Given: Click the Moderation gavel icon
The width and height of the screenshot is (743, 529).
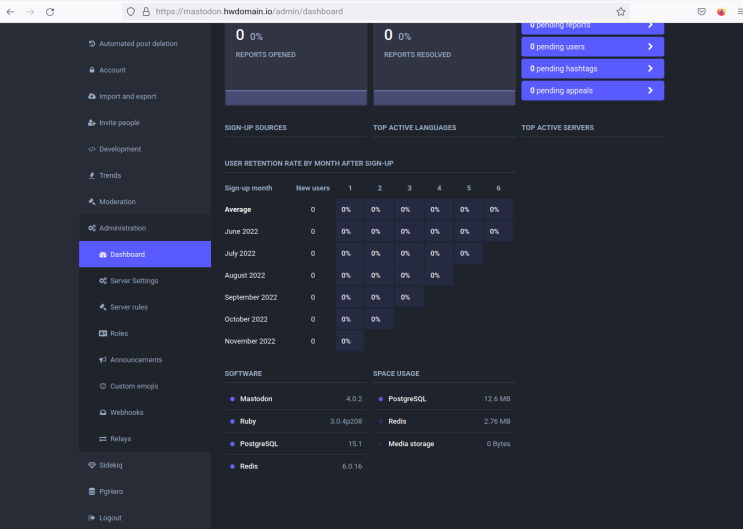Looking at the screenshot, I should pyautogui.click(x=92, y=202).
